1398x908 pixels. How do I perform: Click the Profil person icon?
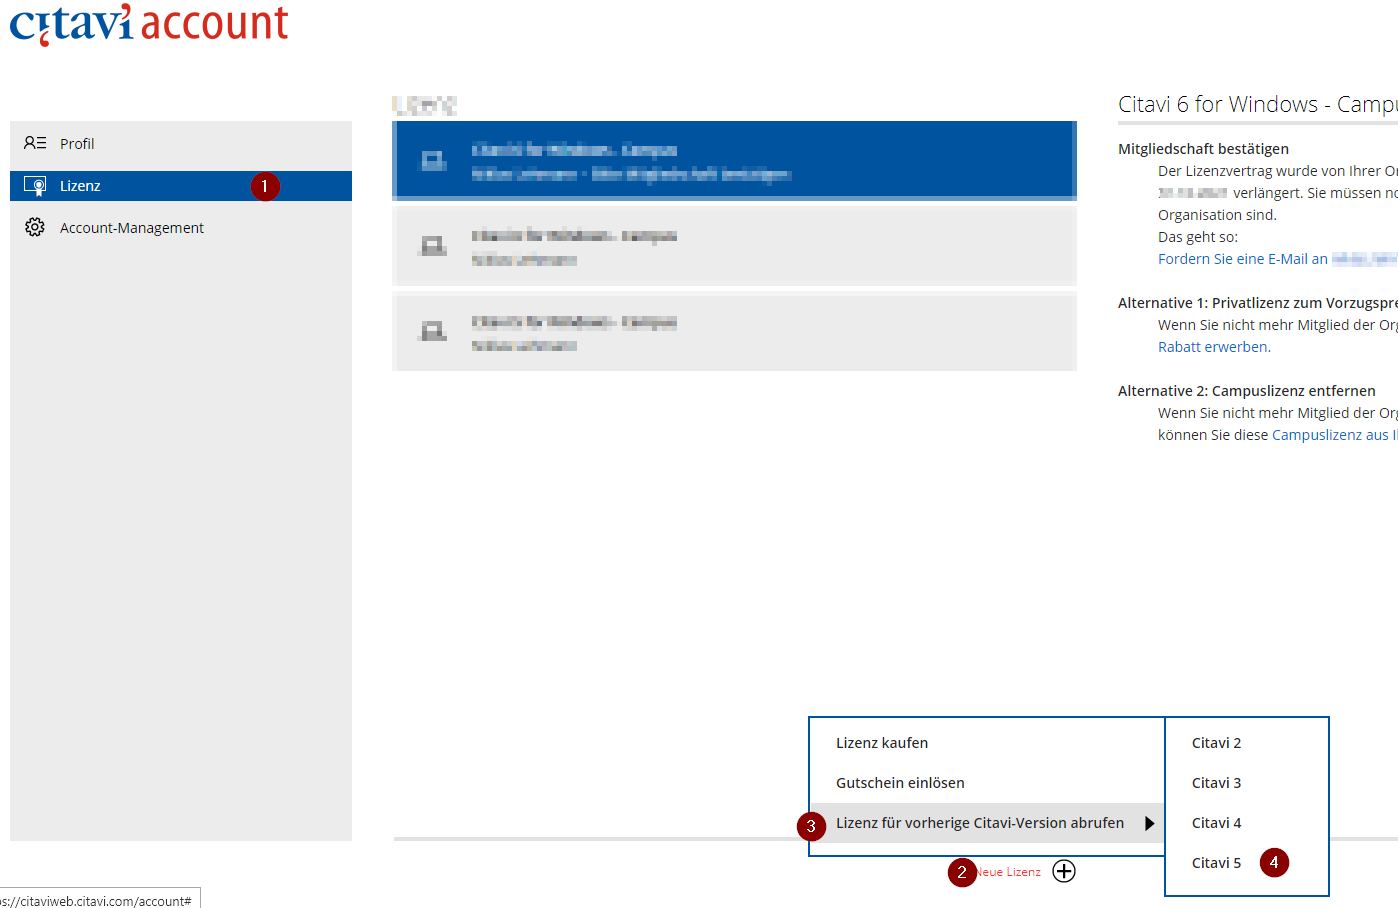(x=35, y=143)
